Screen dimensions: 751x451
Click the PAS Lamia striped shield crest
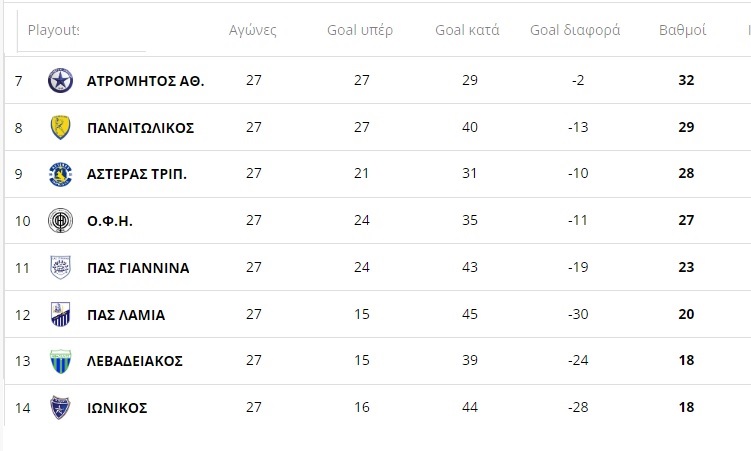click(60, 315)
